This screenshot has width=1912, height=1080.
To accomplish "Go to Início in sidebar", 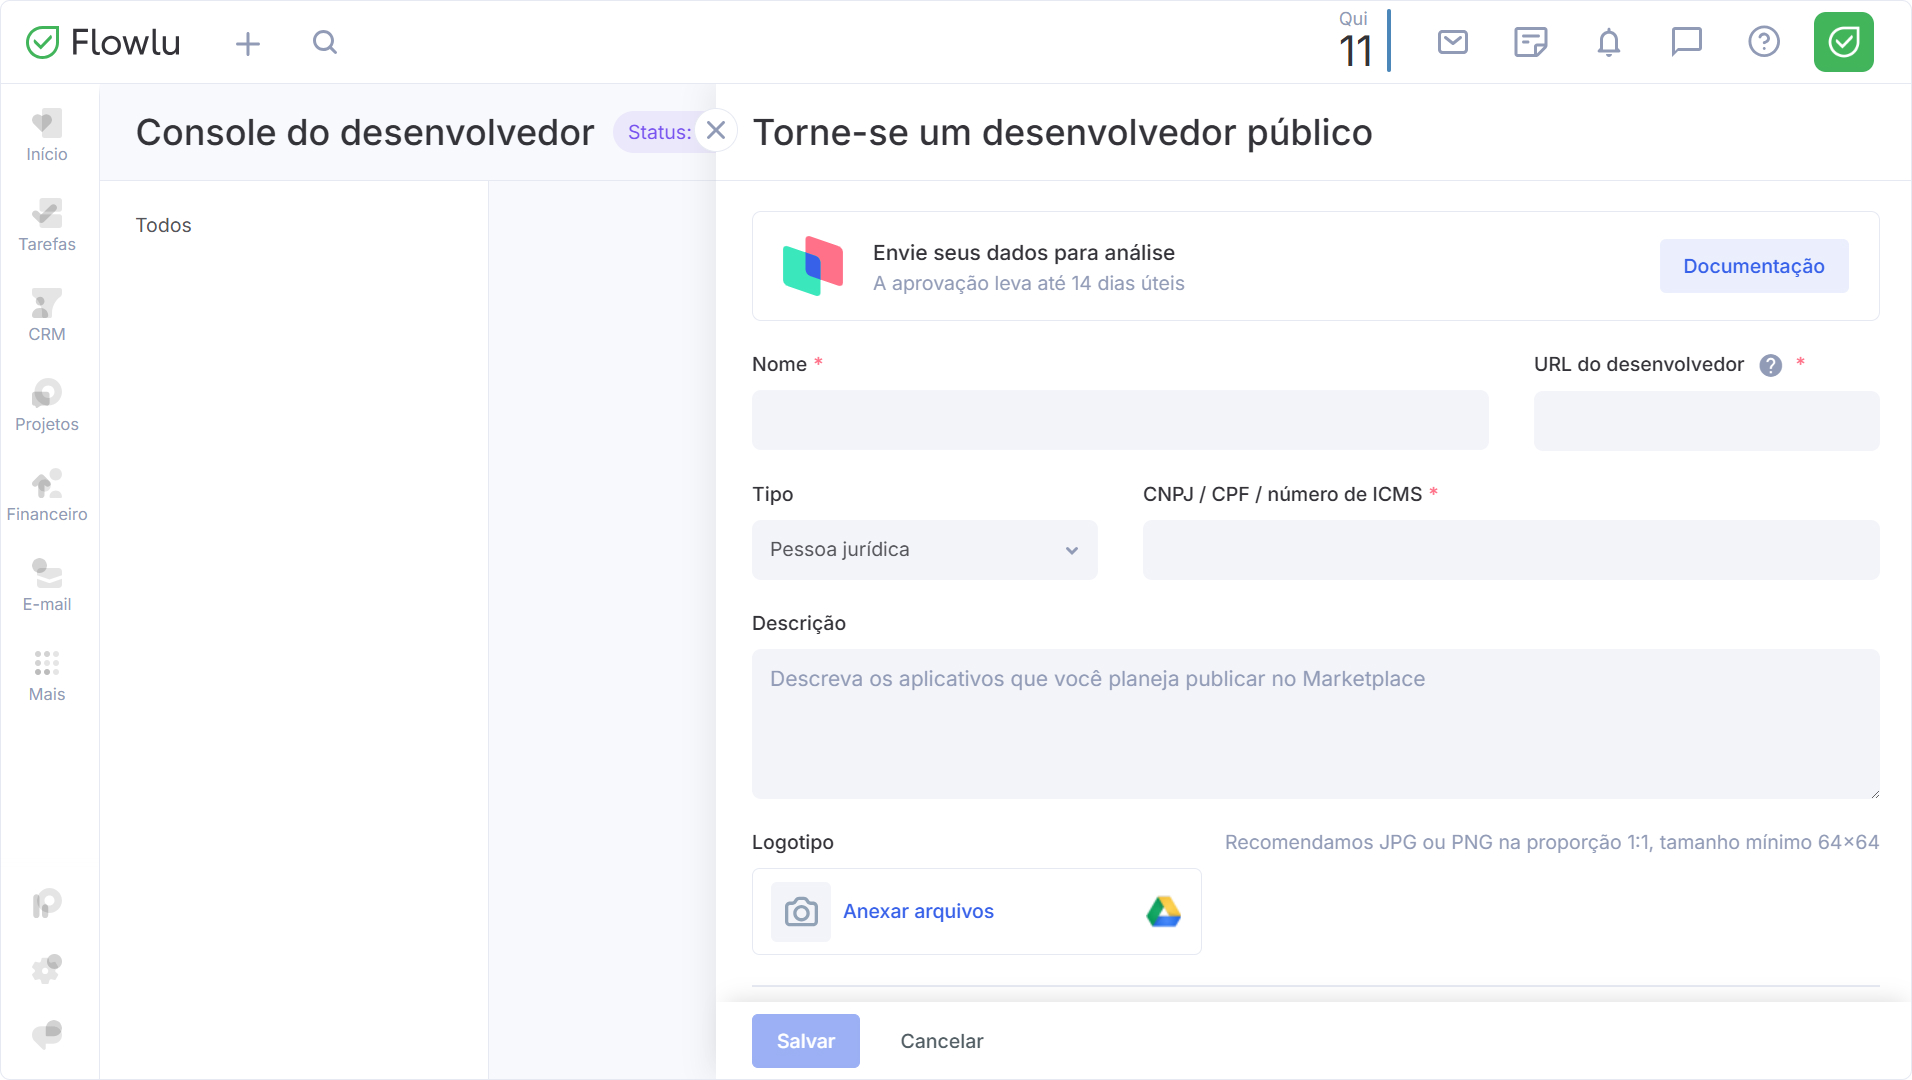I will (47, 135).
